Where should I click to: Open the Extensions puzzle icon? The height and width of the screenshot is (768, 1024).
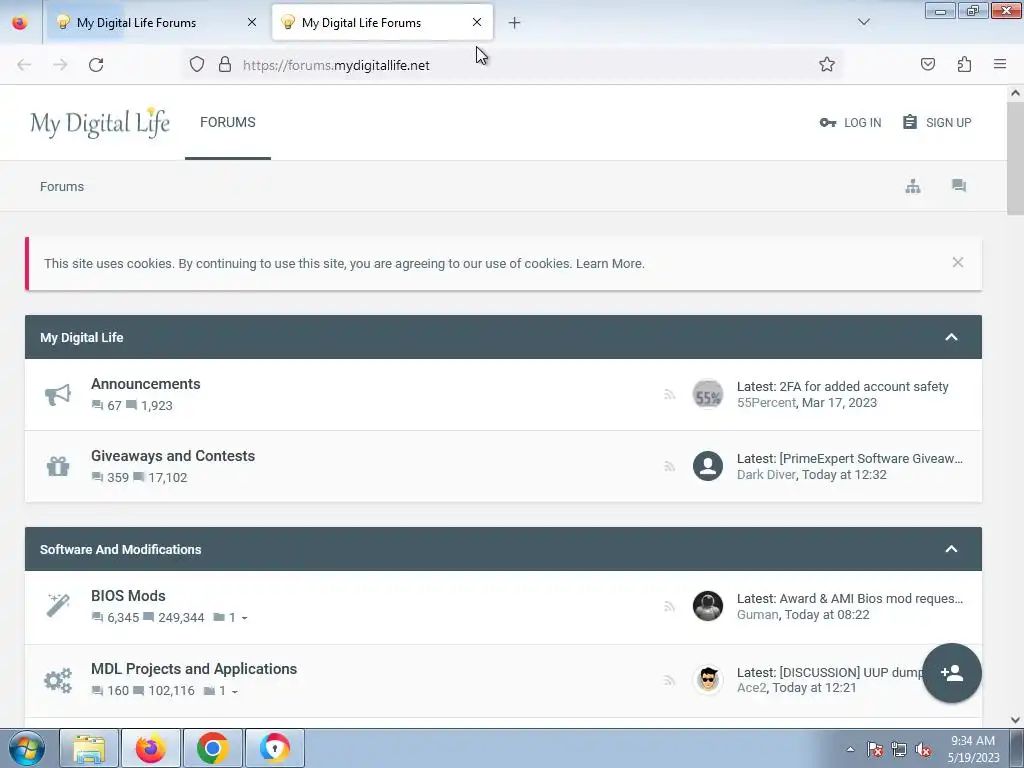click(x=964, y=64)
